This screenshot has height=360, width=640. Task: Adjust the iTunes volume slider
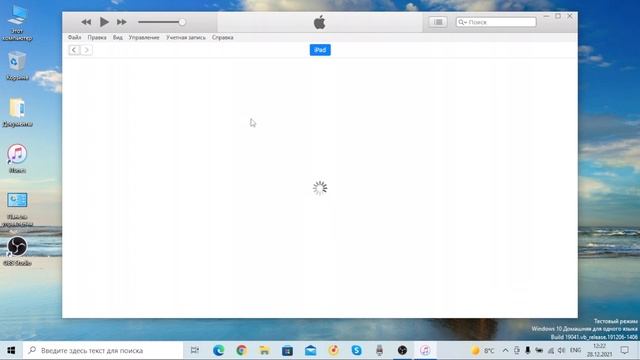[x=162, y=22]
